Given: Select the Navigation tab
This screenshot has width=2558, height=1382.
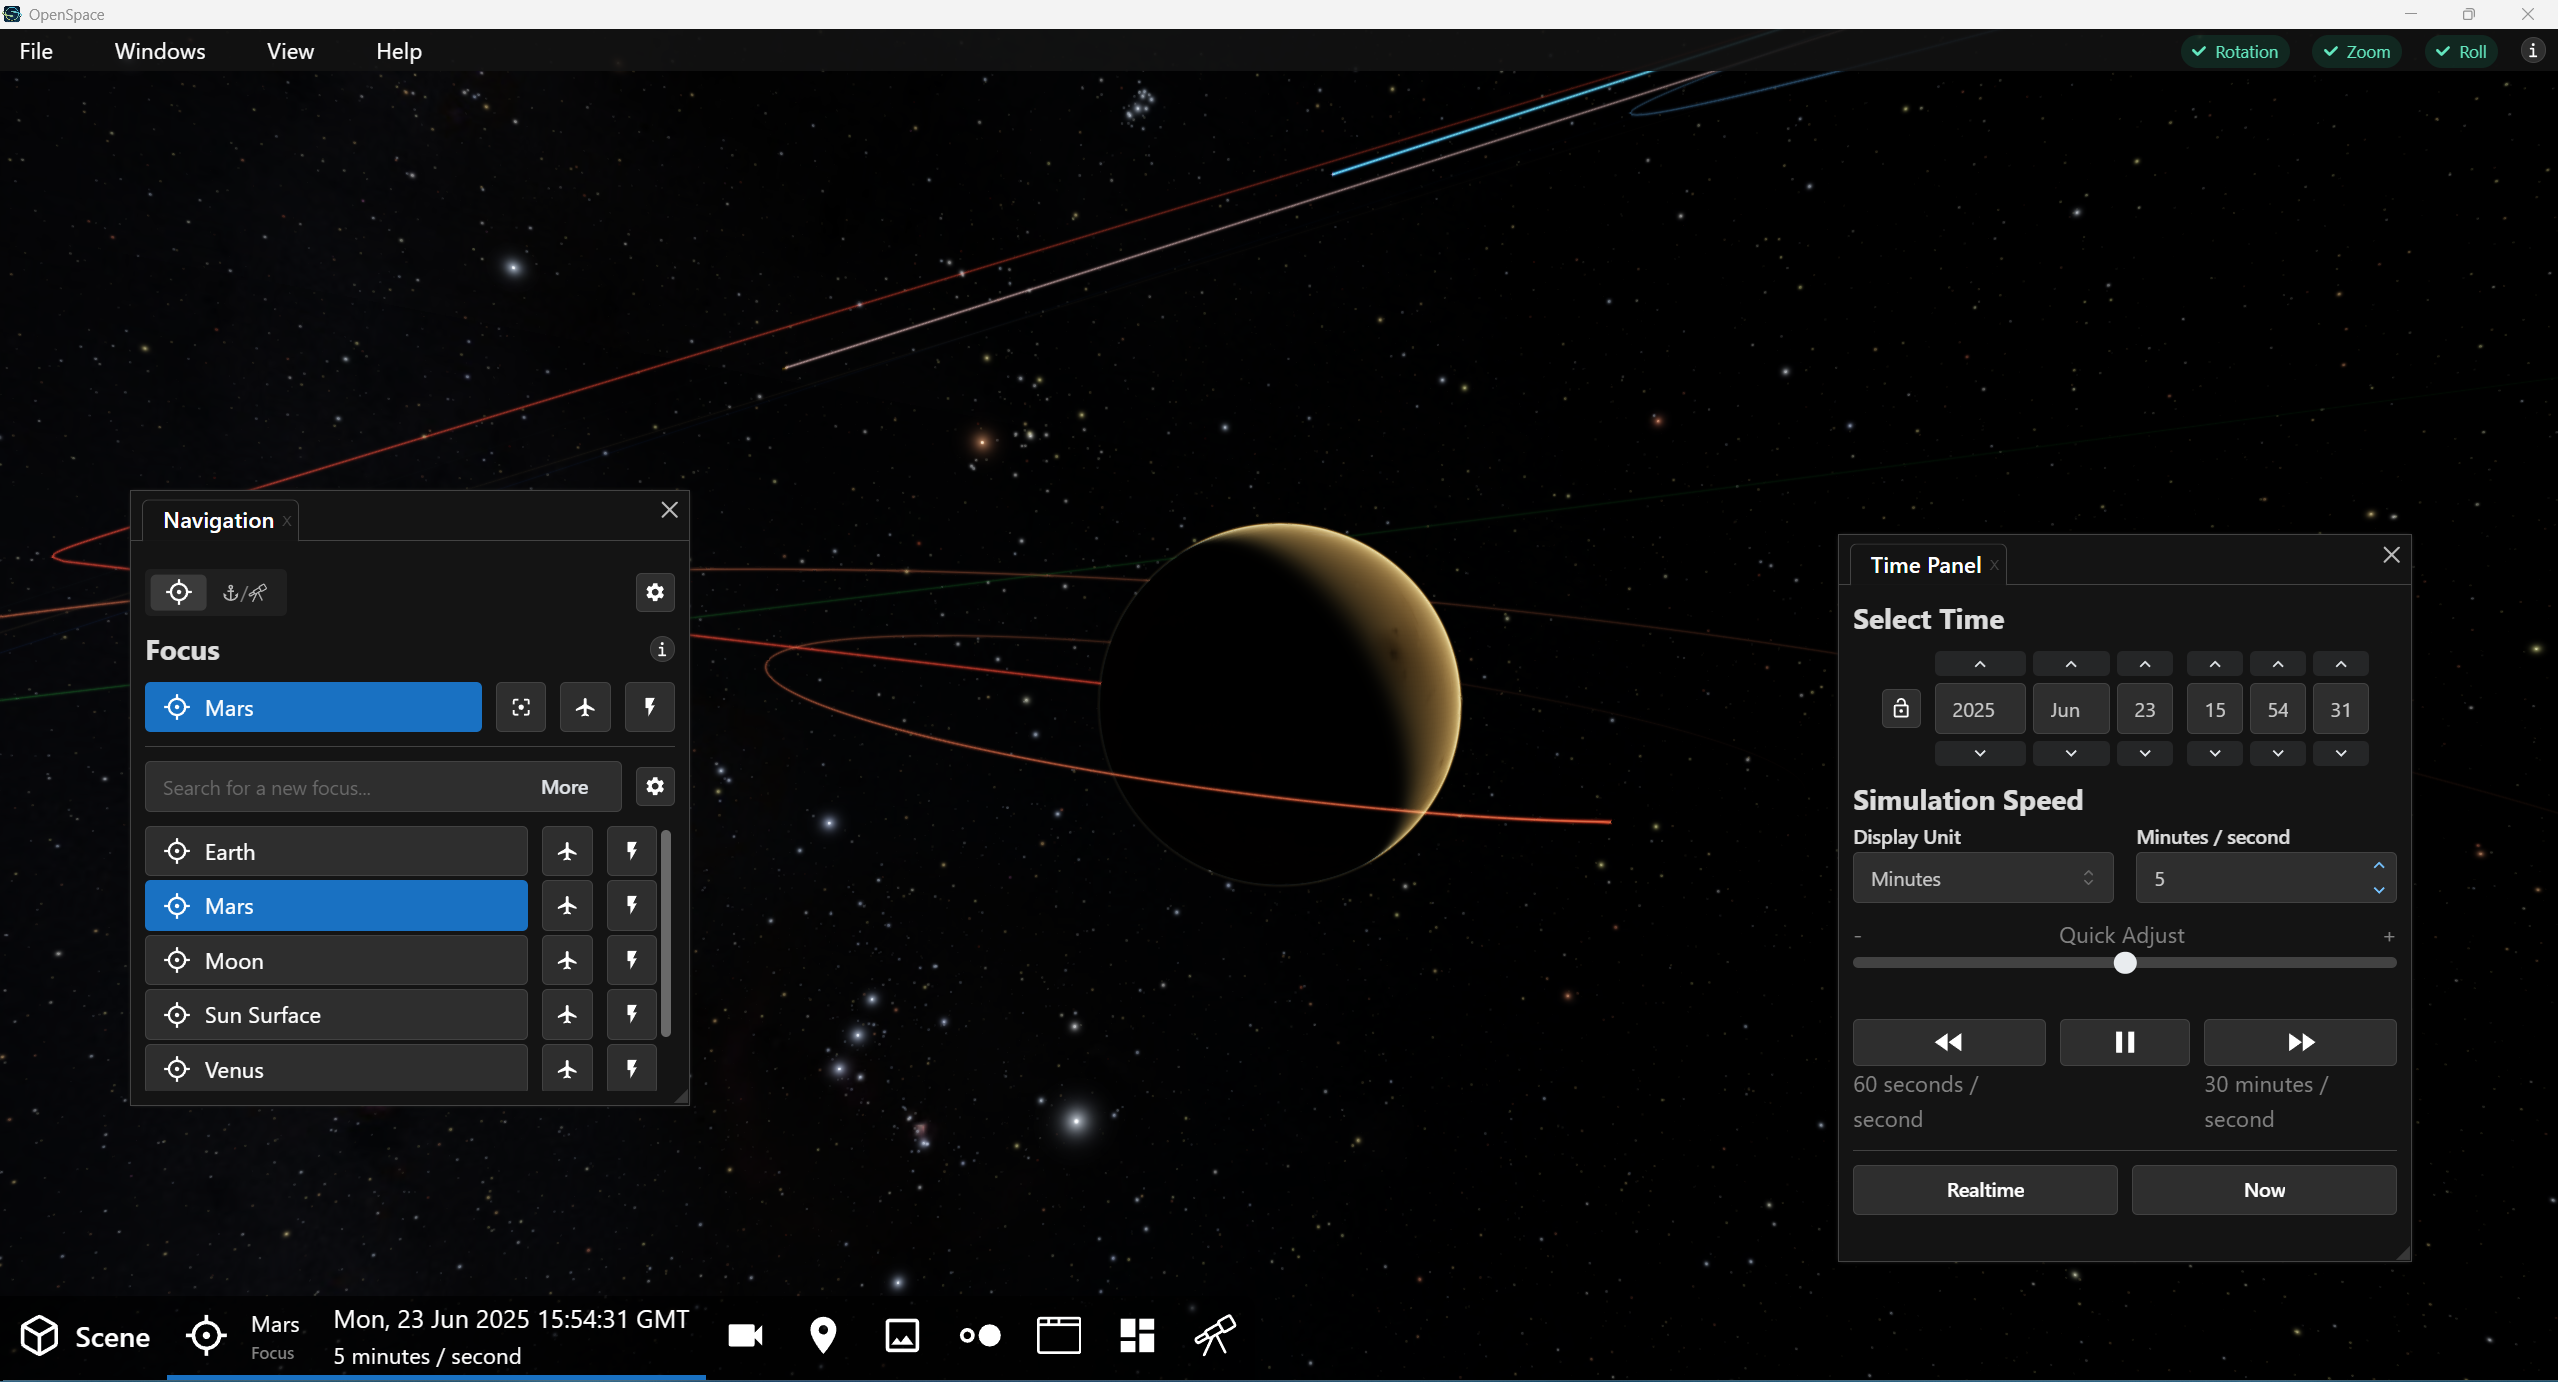Looking at the screenshot, I should coord(218,520).
